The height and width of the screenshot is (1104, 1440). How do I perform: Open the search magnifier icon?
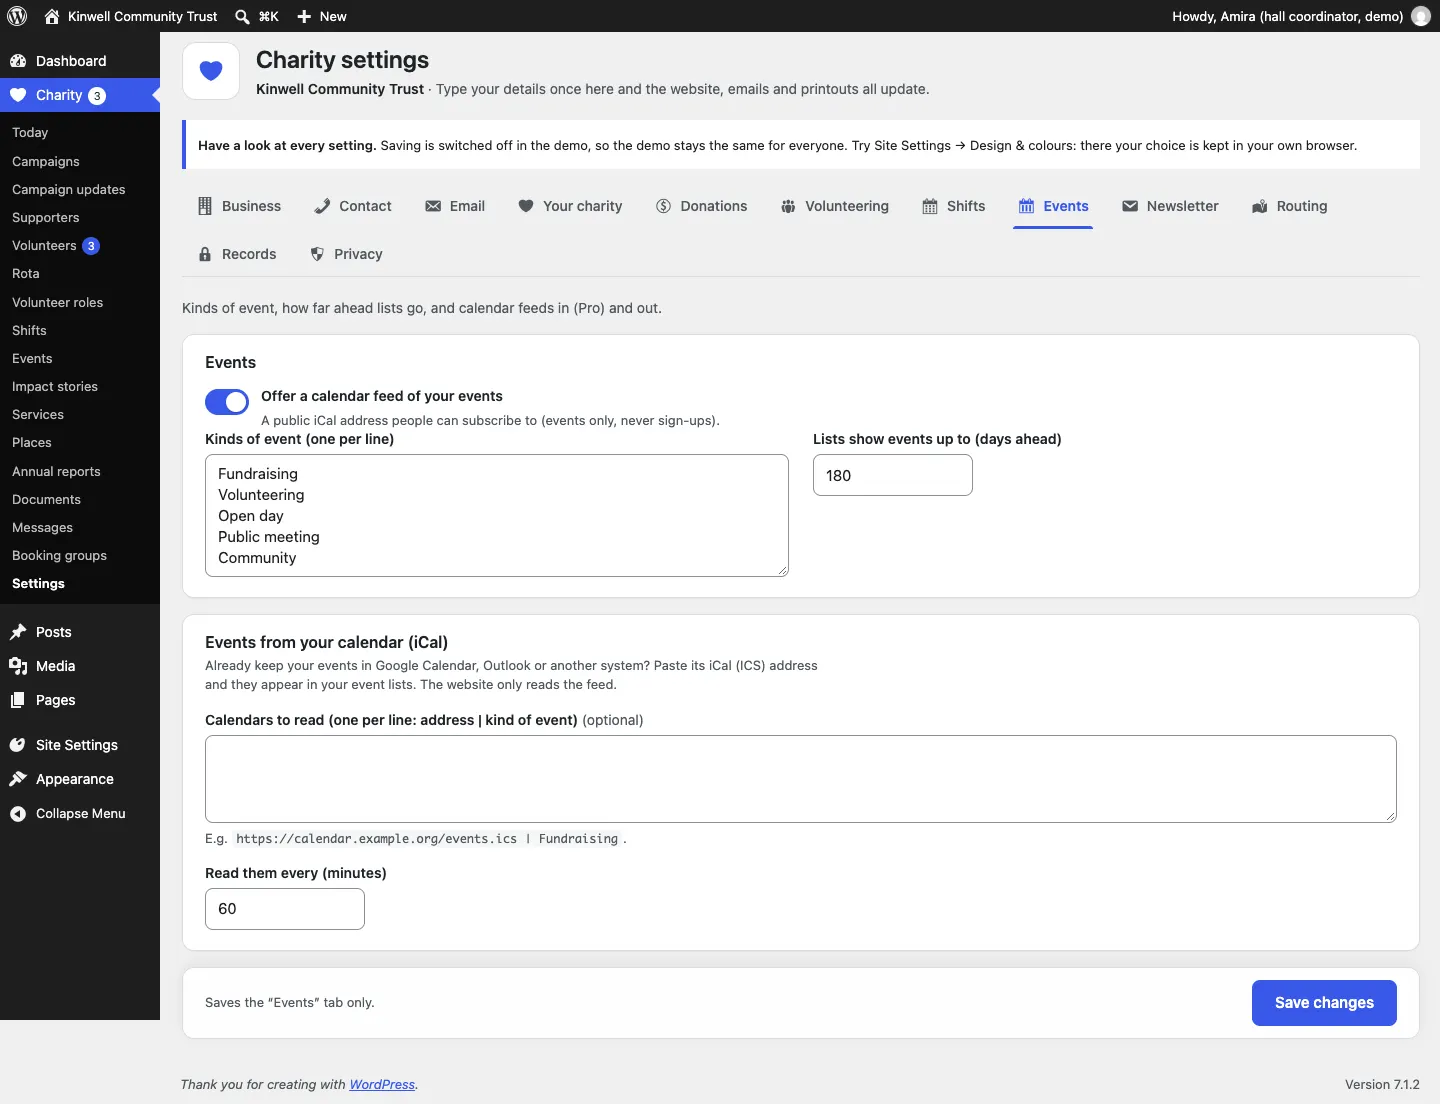(242, 16)
